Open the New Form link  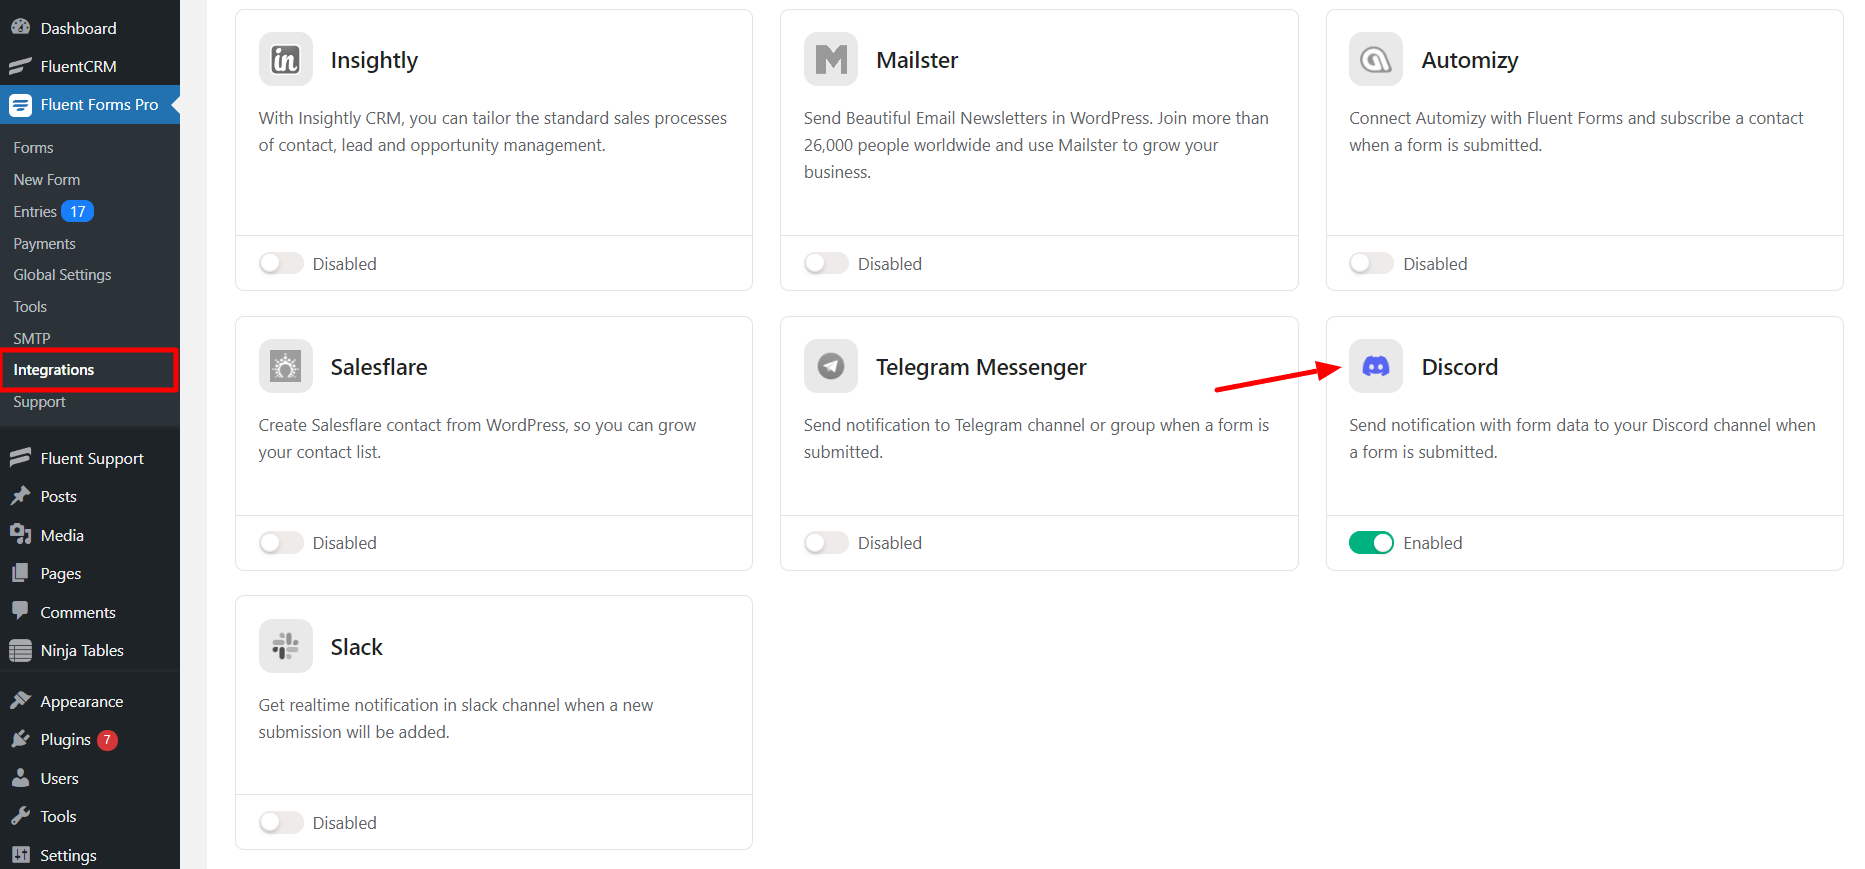click(47, 180)
